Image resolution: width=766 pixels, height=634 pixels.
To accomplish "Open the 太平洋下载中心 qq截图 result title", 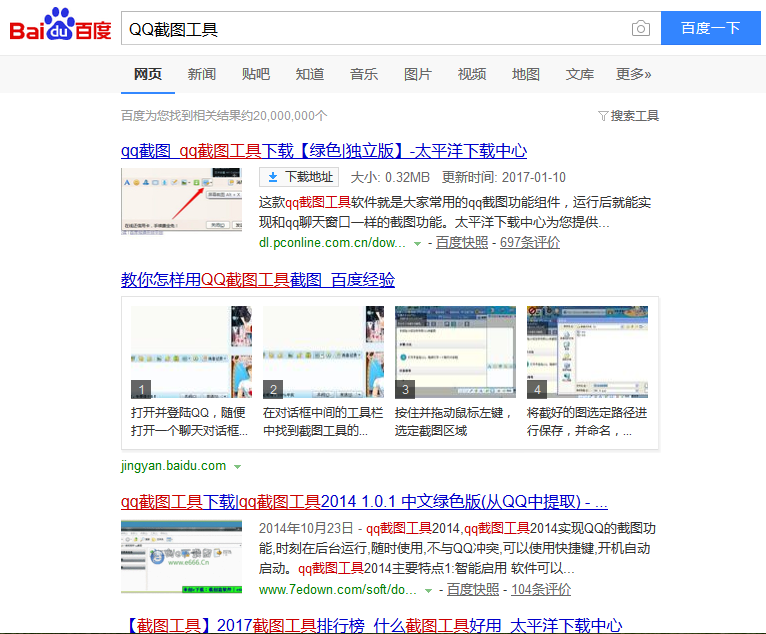I will 324,151.
